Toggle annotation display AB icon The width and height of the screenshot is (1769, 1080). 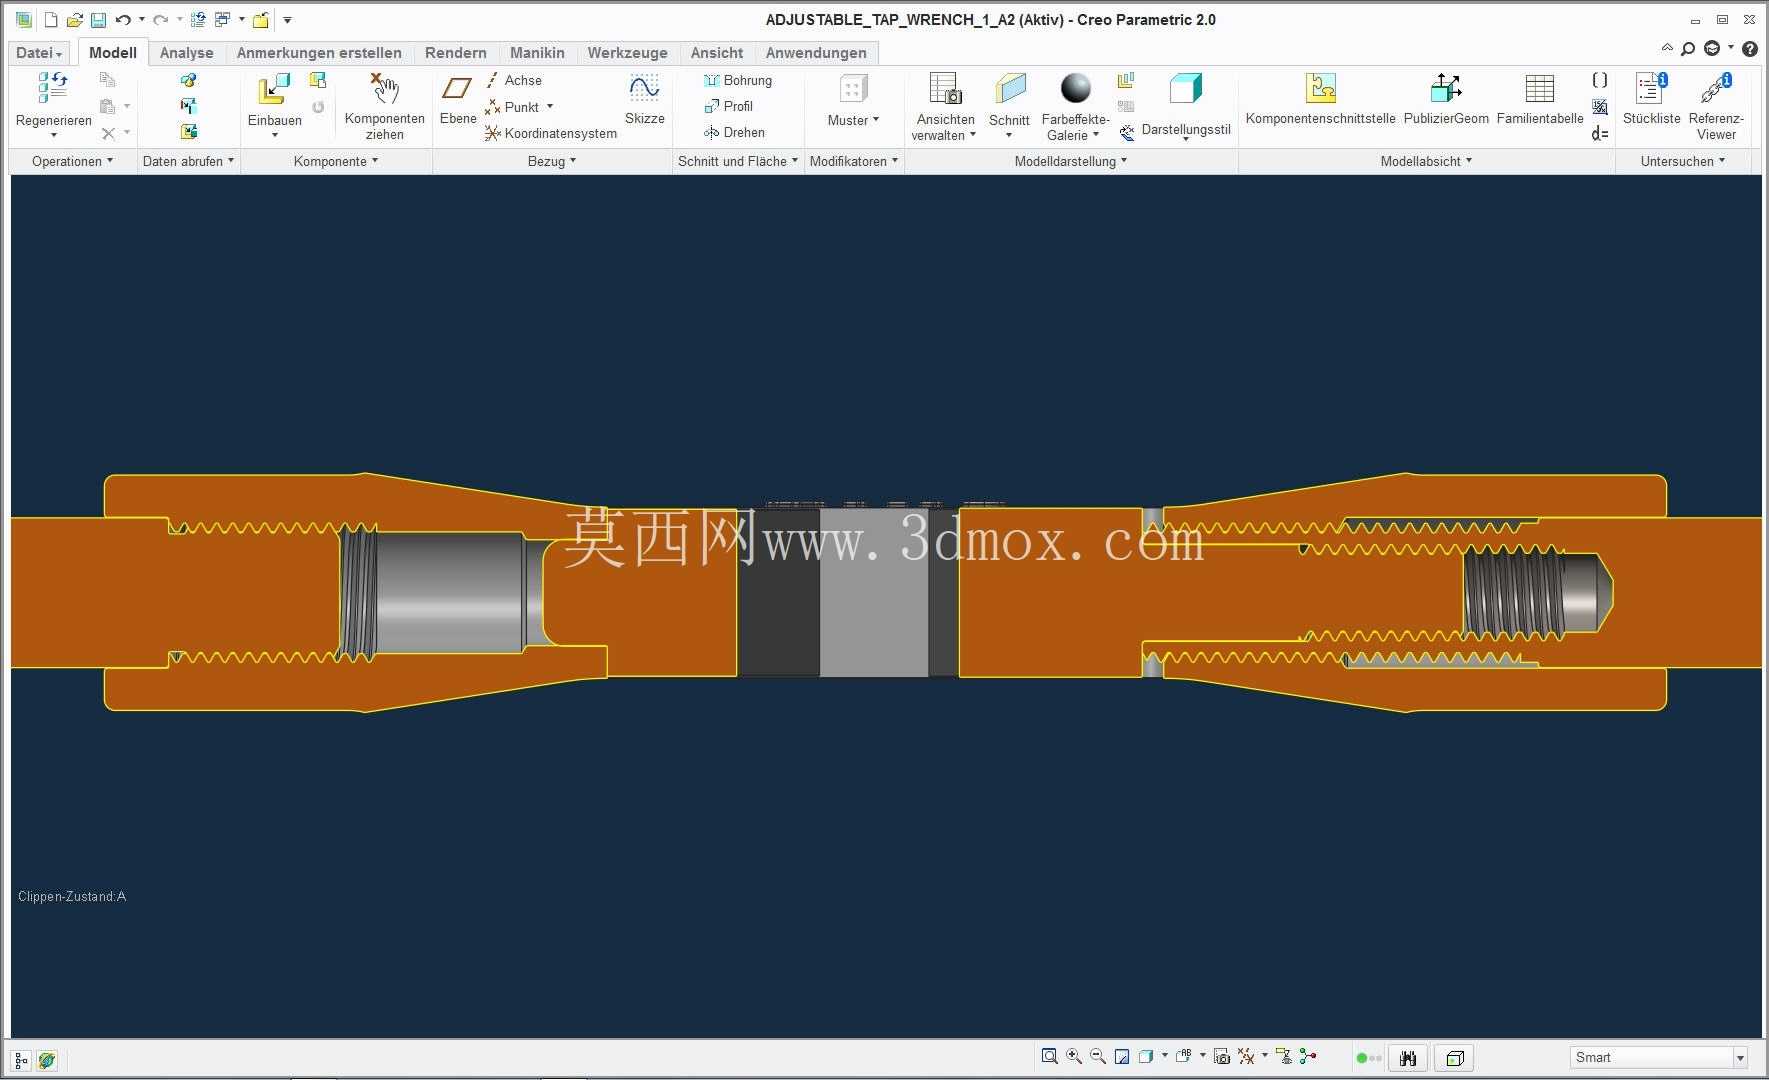click(1184, 1056)
